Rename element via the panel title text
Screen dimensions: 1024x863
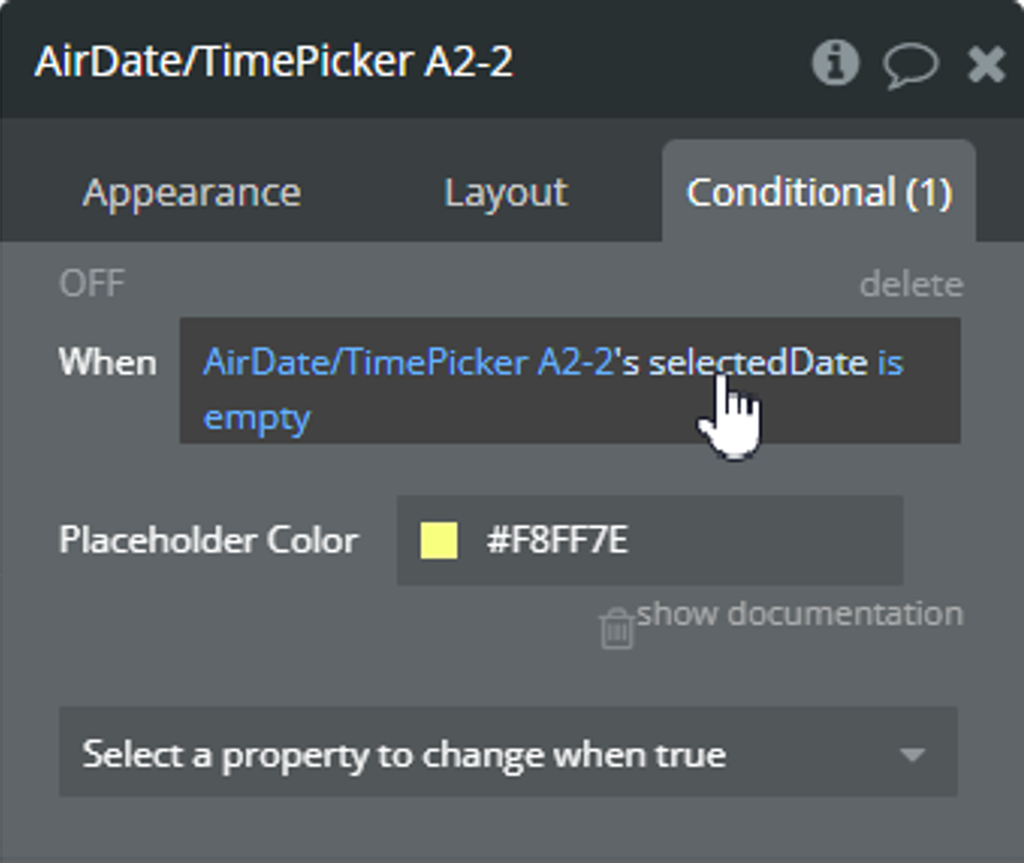pyautogui.click(x=274, y=62)
